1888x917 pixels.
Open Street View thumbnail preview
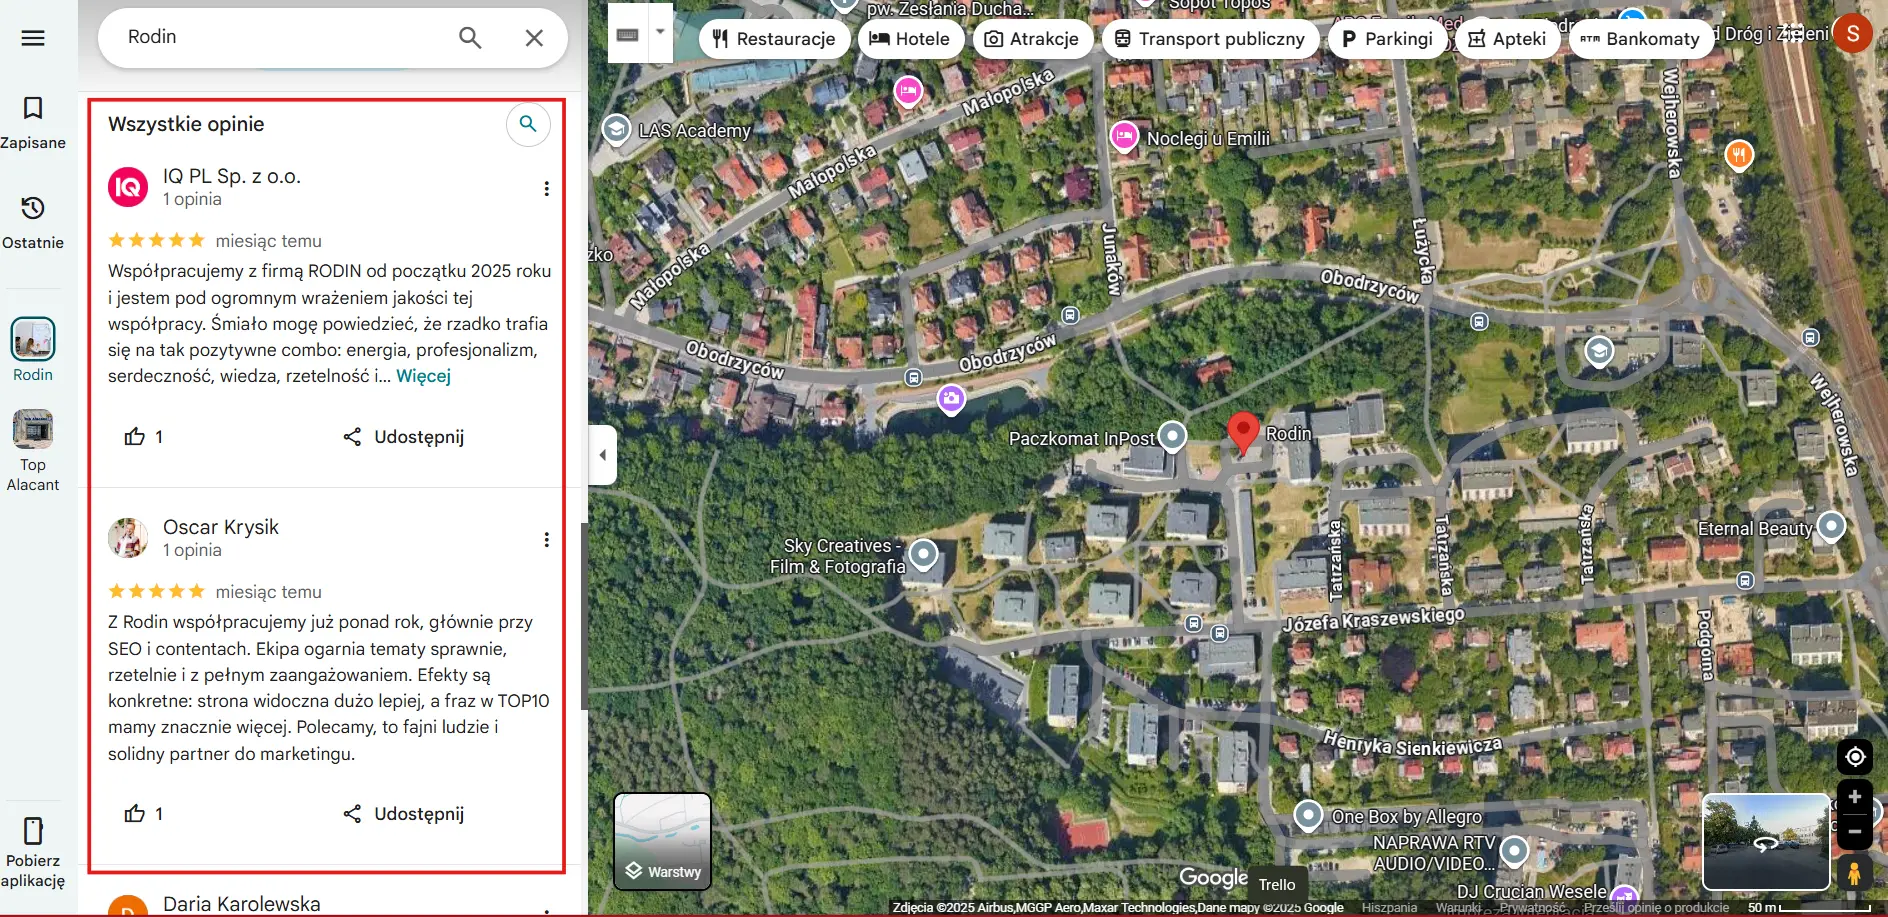point(1765,841)
